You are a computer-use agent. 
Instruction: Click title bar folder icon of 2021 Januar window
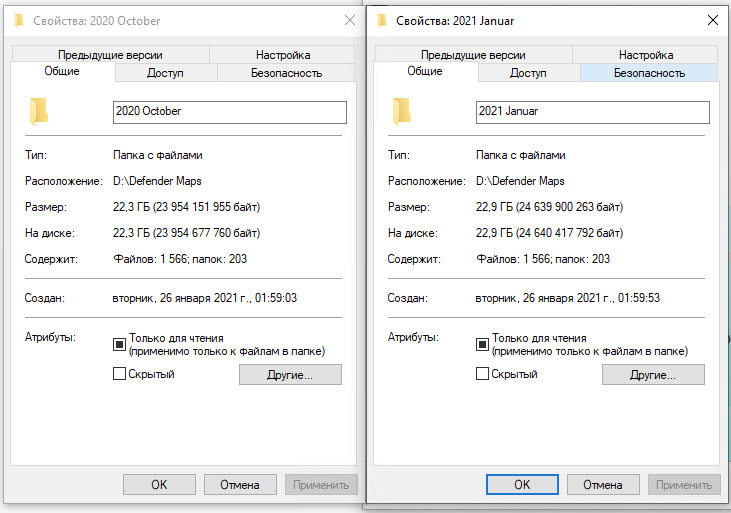pyautogui.click(x=383, y=20)
